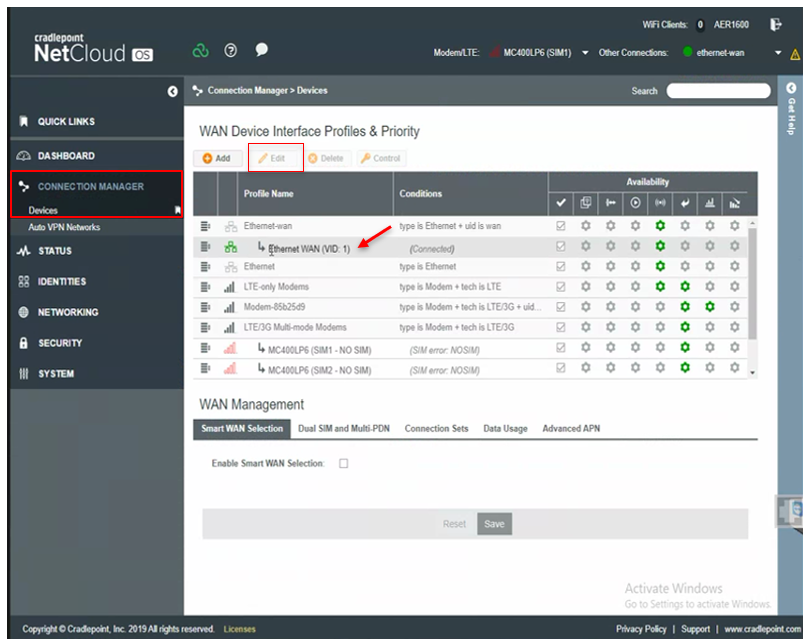Click the Search input field

[x=718, y=91]
